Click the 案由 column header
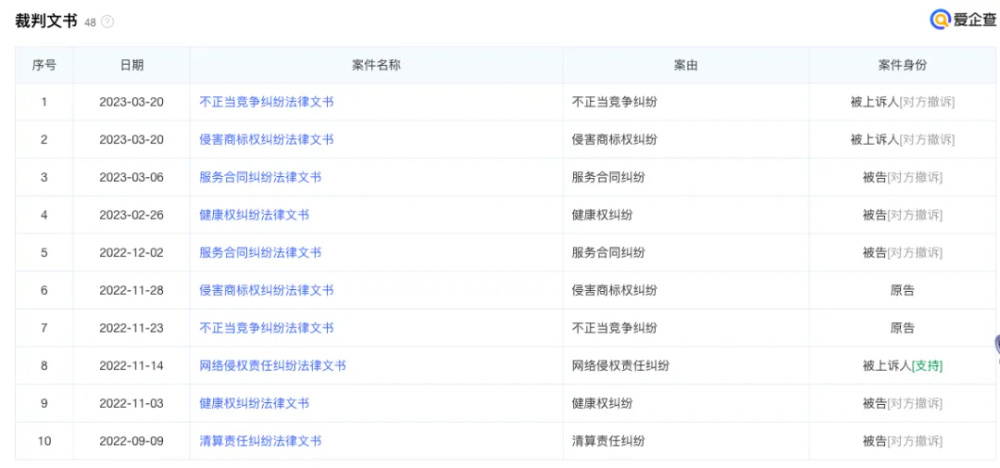This screenshot has height=468, width=1000. tap(685, 65)
